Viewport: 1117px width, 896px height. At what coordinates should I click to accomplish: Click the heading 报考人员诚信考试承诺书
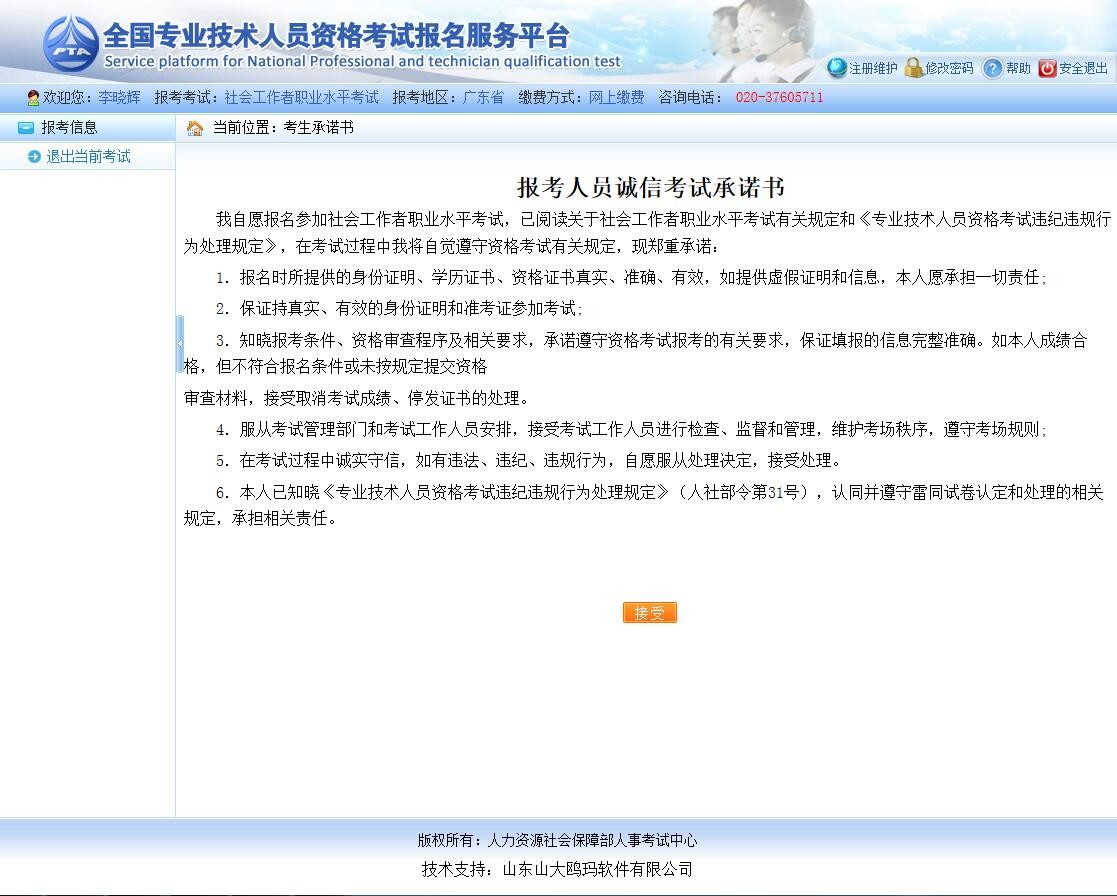click(x=650, y=187)
